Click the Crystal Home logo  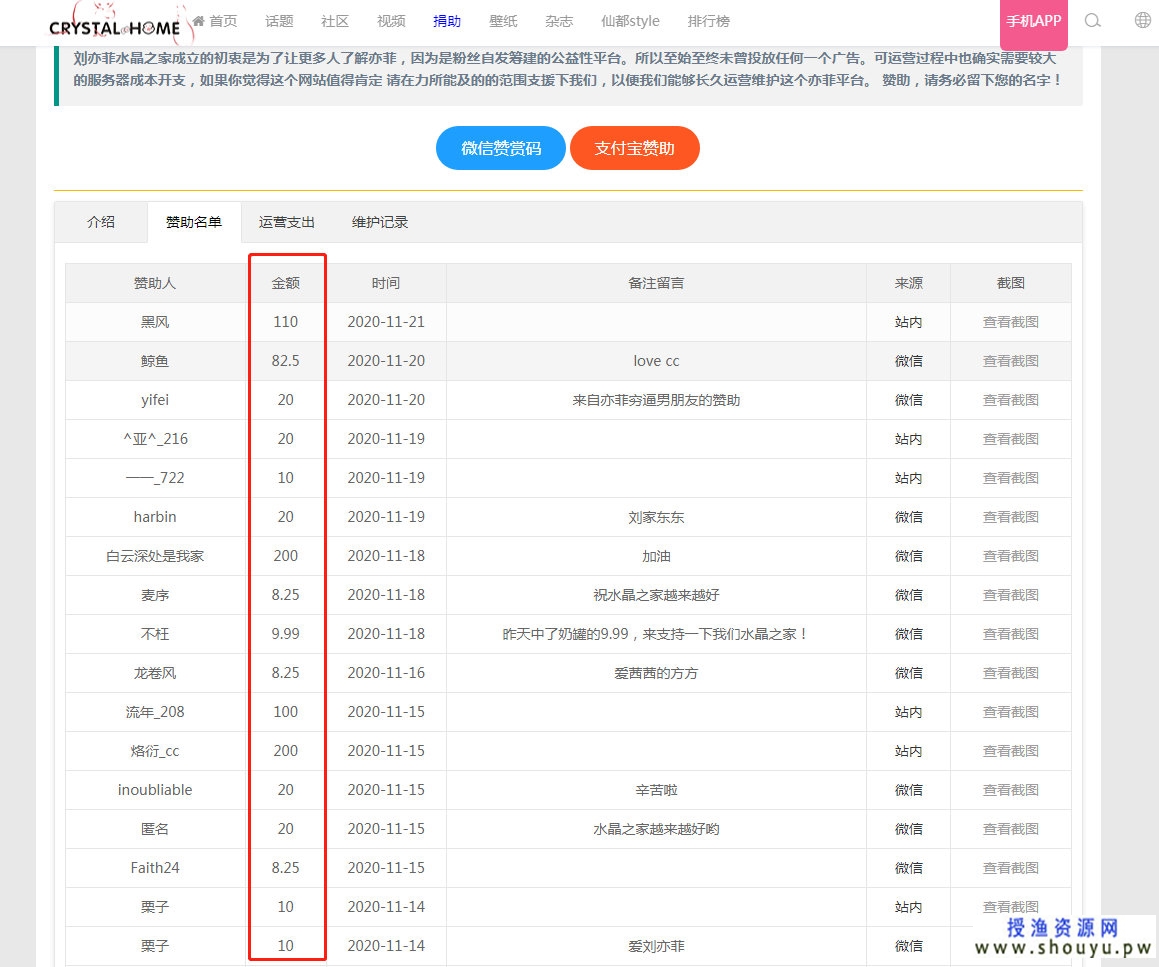tap(115, 26)
